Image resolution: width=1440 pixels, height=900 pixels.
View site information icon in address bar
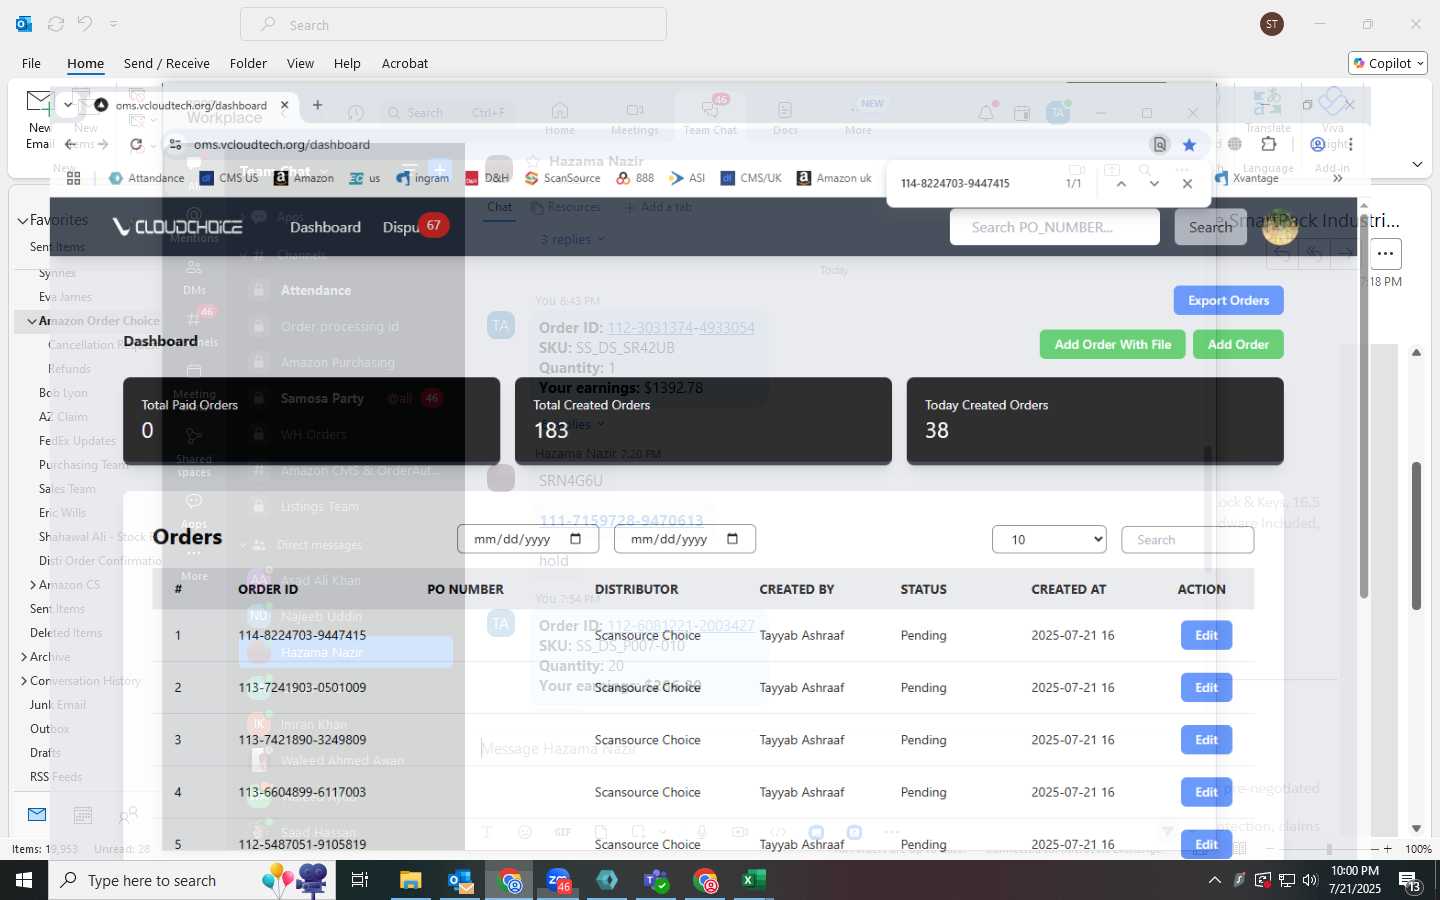(x=176, y=145)
